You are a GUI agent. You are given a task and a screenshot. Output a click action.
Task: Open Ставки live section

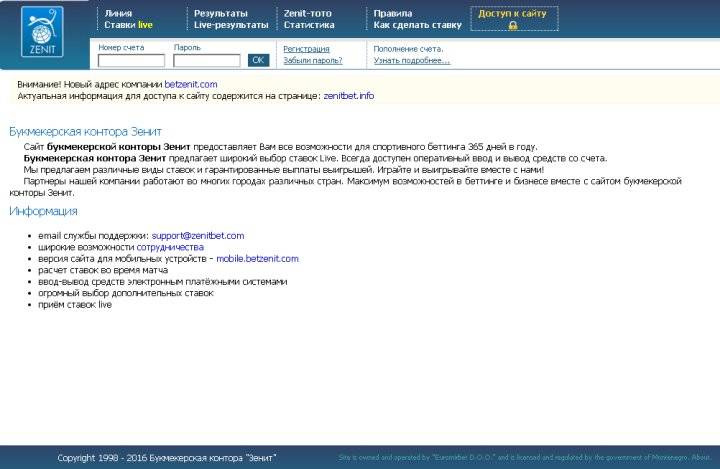[x=128, y=25]
